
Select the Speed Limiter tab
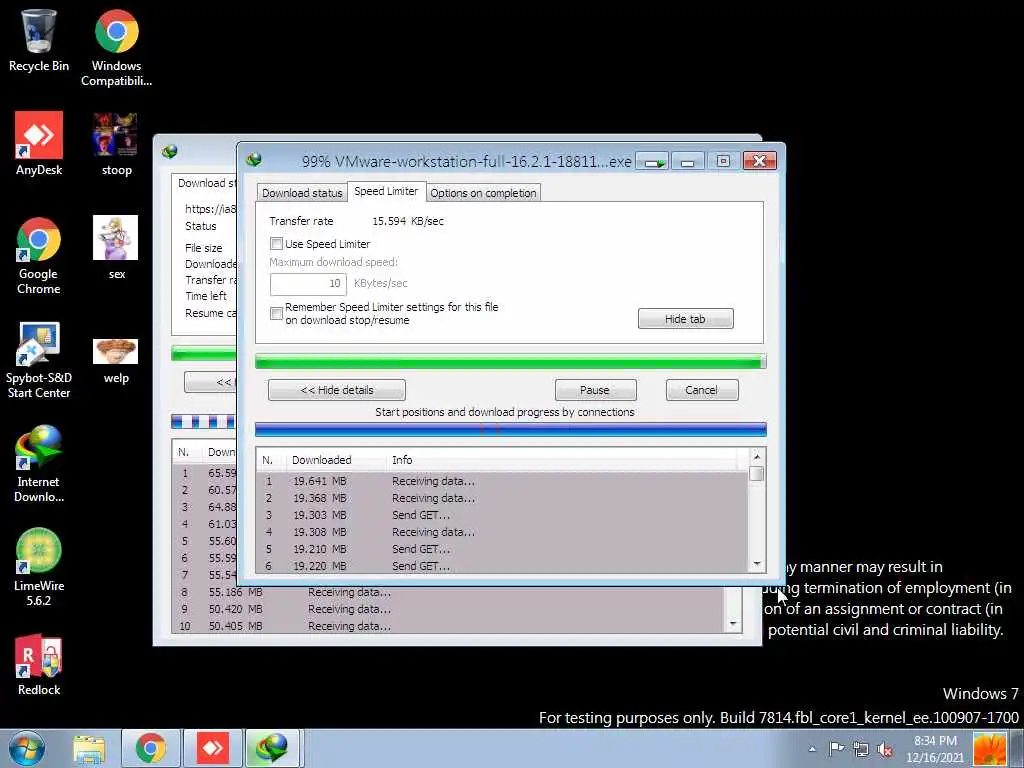tap(386, 191)
